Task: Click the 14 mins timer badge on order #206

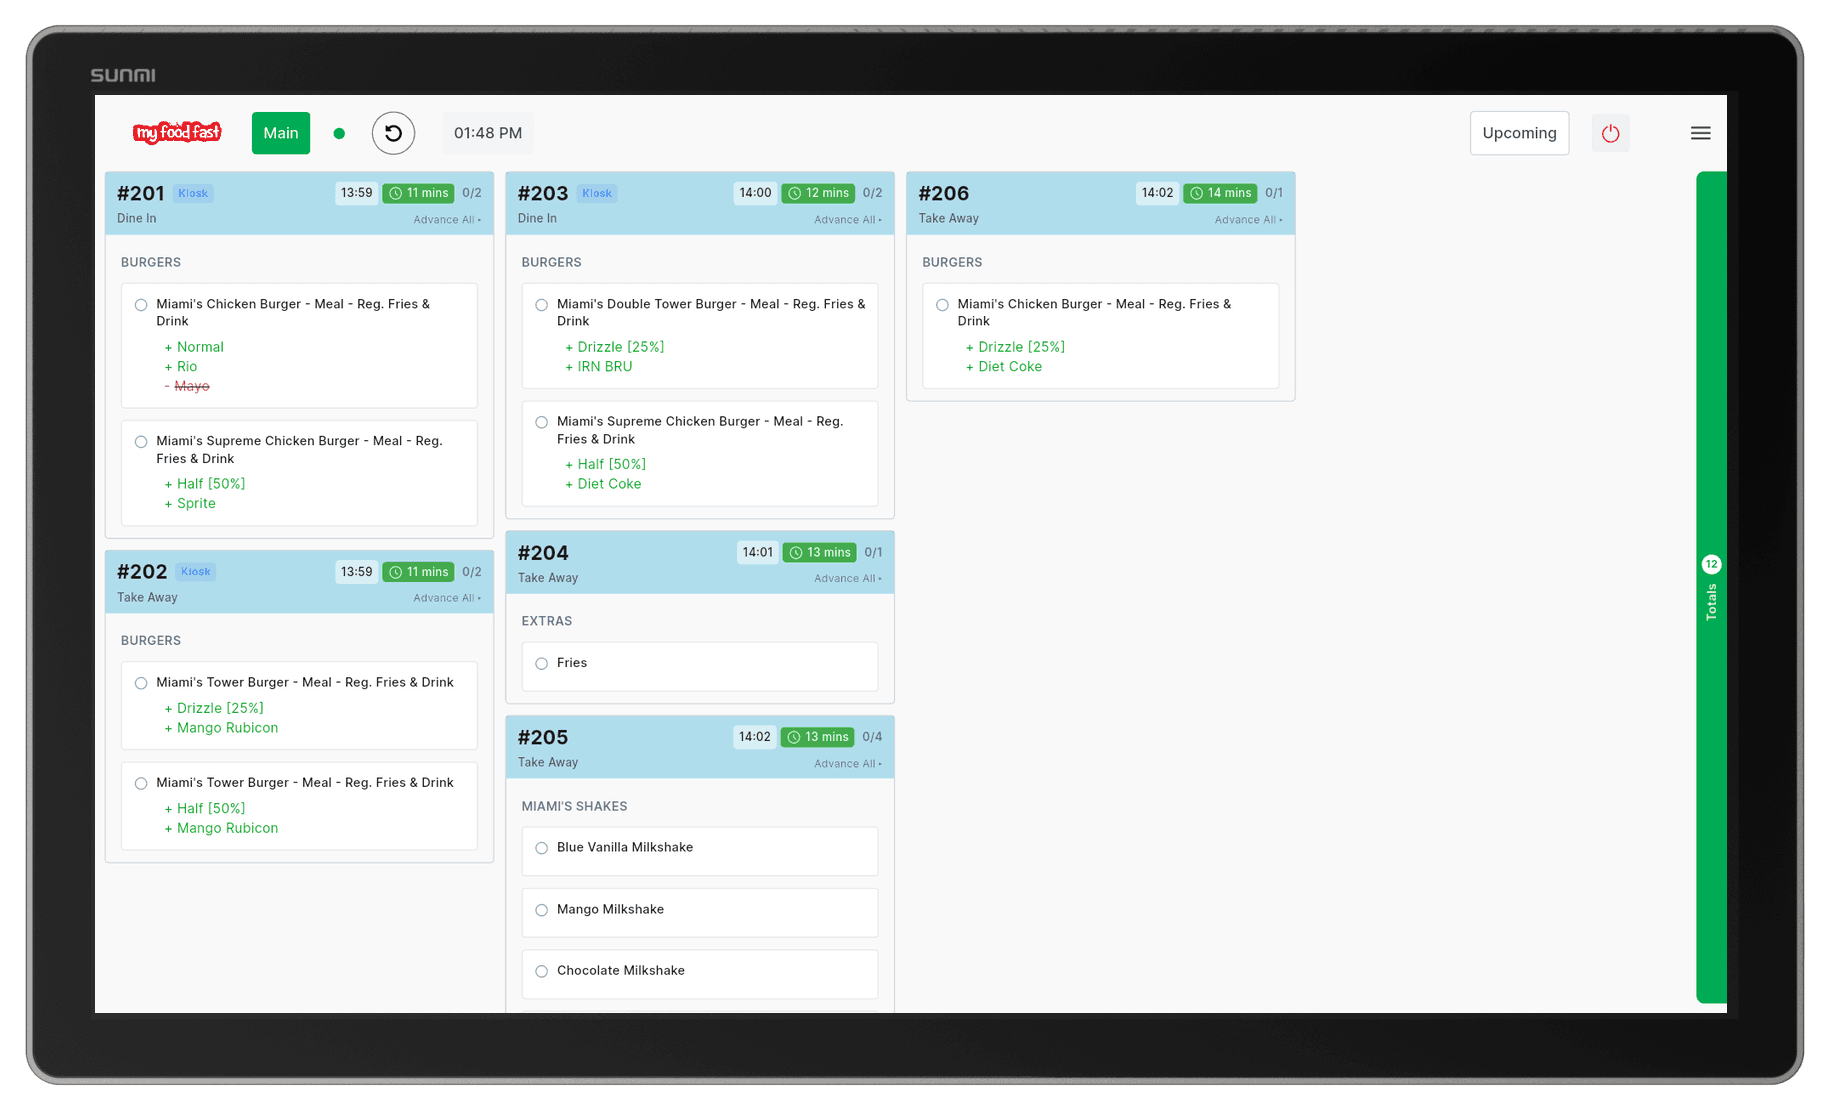Action: click(1220, 193)
